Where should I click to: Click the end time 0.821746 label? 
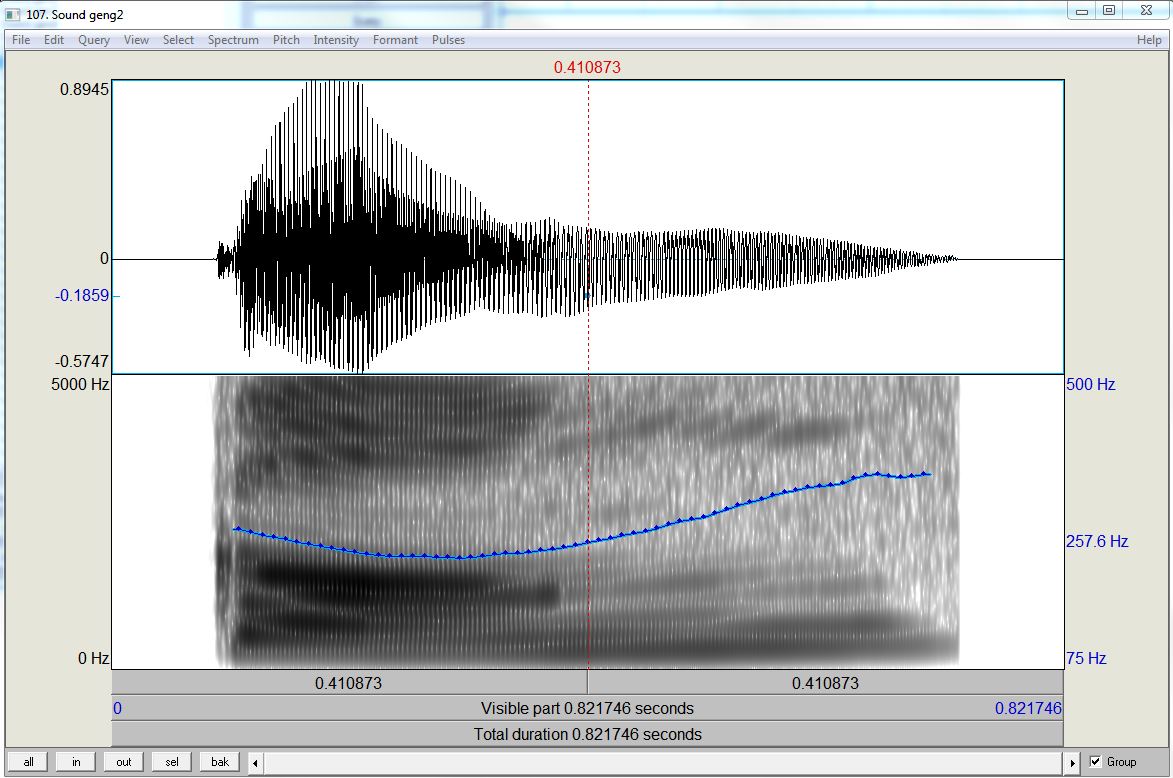pos(1028,708)
